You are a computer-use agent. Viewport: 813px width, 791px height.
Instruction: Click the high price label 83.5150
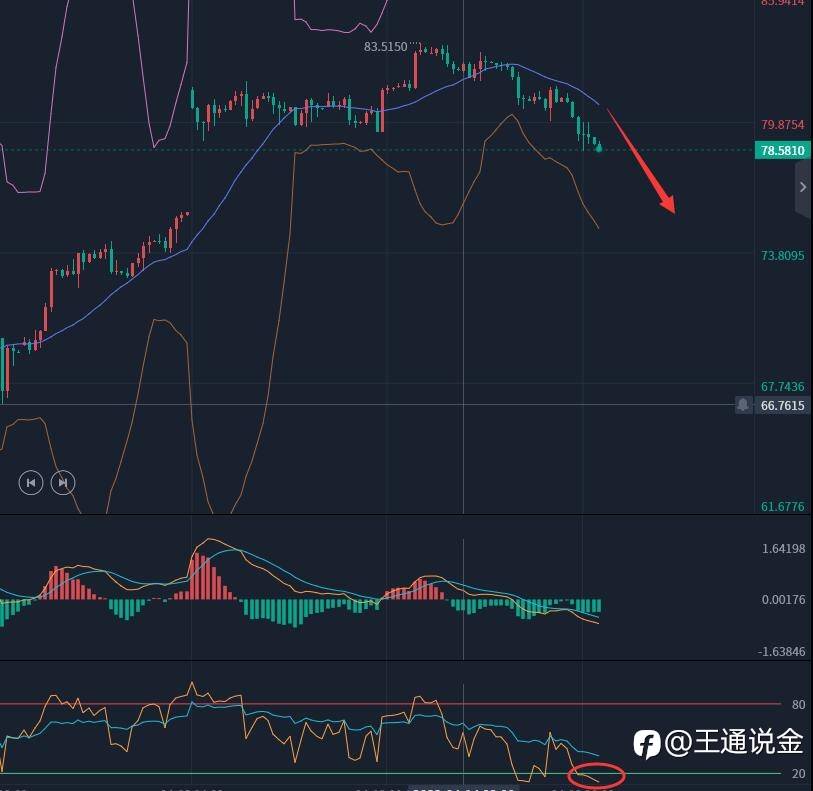(385, 47)
